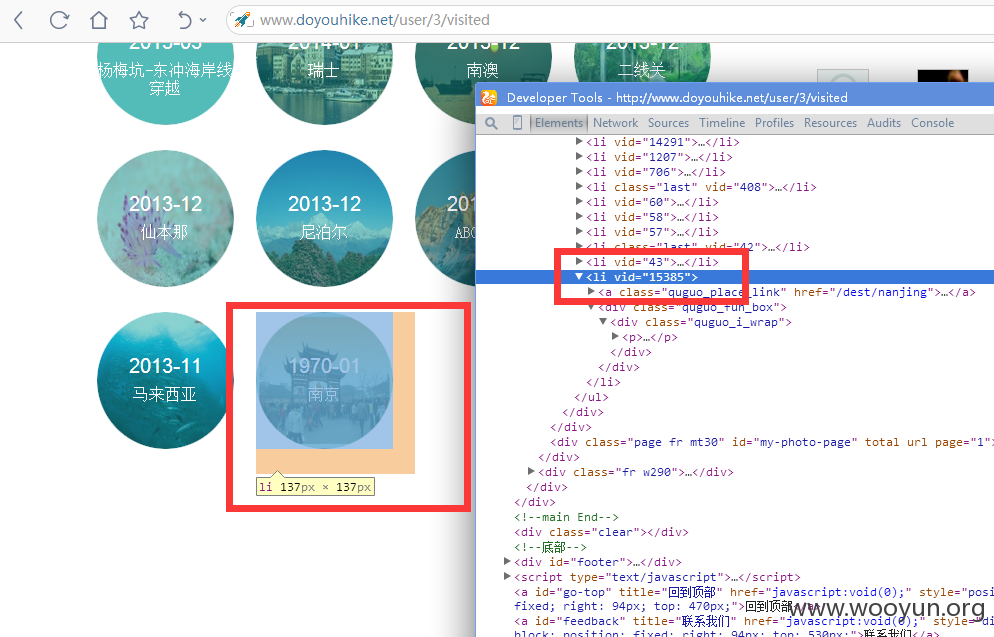Open the 2013-11 马来西亚 circle thumbnail
This screenshot has height=637, width=994.
pyautogui.click(x=164, y=380)
